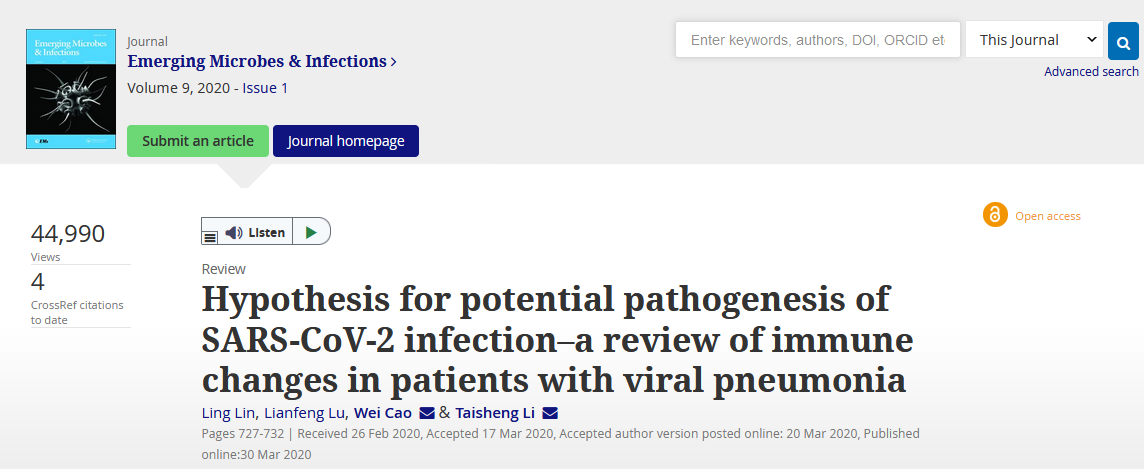Click the Journal homepage button

346,141
